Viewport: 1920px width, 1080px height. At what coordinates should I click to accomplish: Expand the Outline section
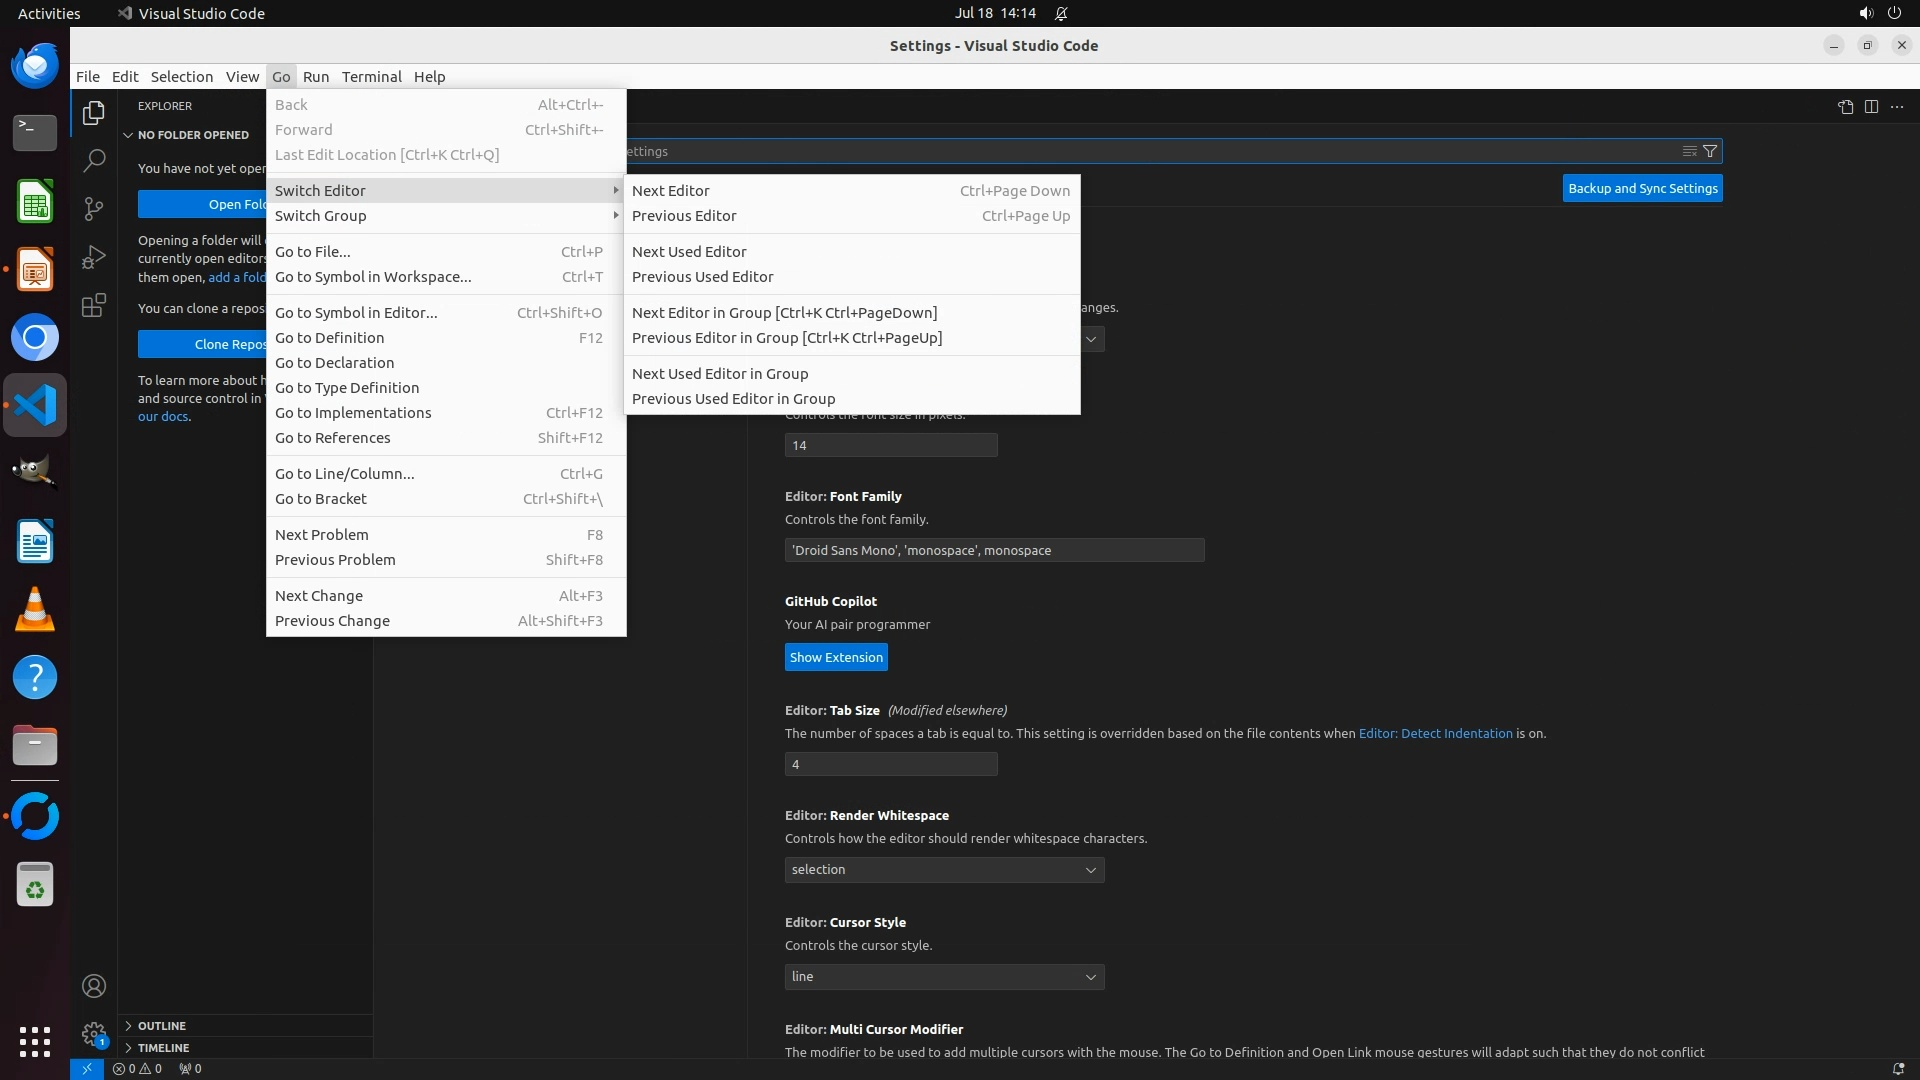pos(161,1026)
